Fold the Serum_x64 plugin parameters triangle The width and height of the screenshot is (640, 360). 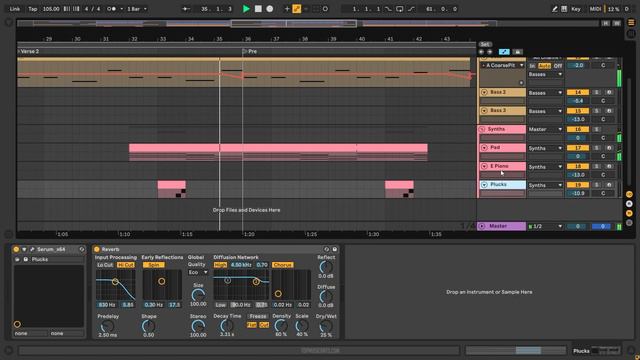24,249
